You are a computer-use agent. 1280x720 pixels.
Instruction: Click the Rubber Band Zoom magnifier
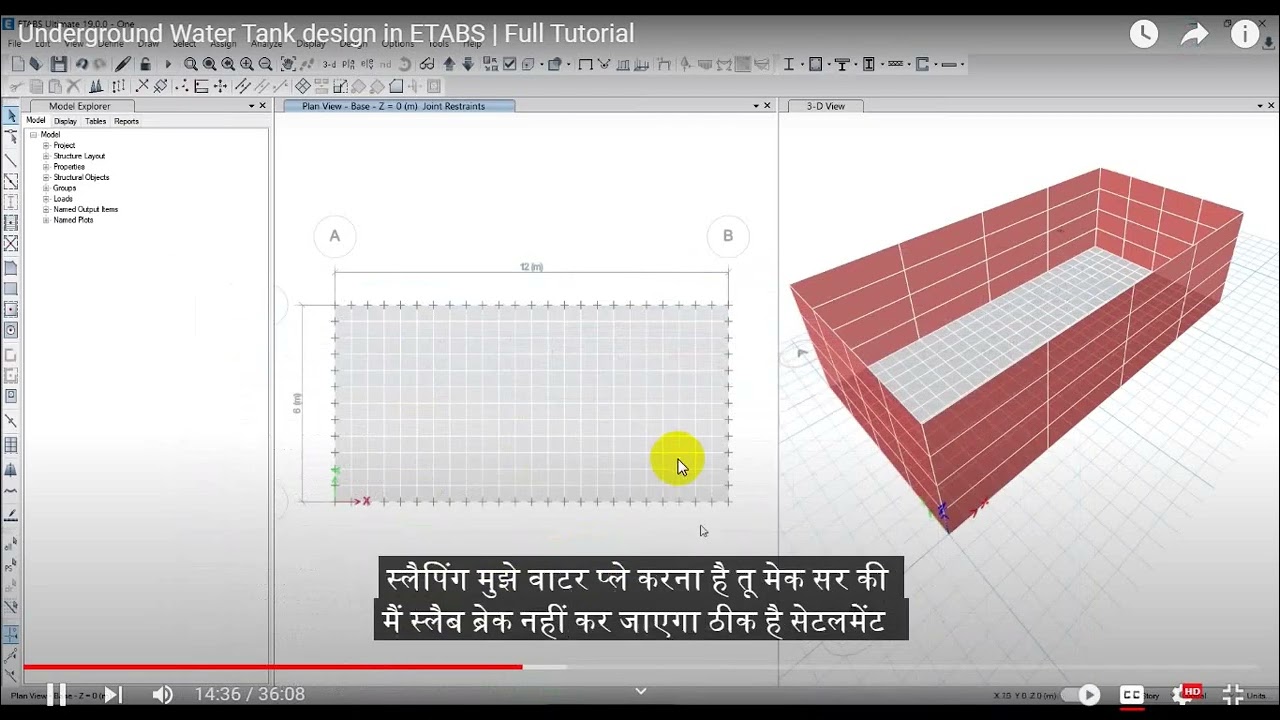(x=190, y=64)
